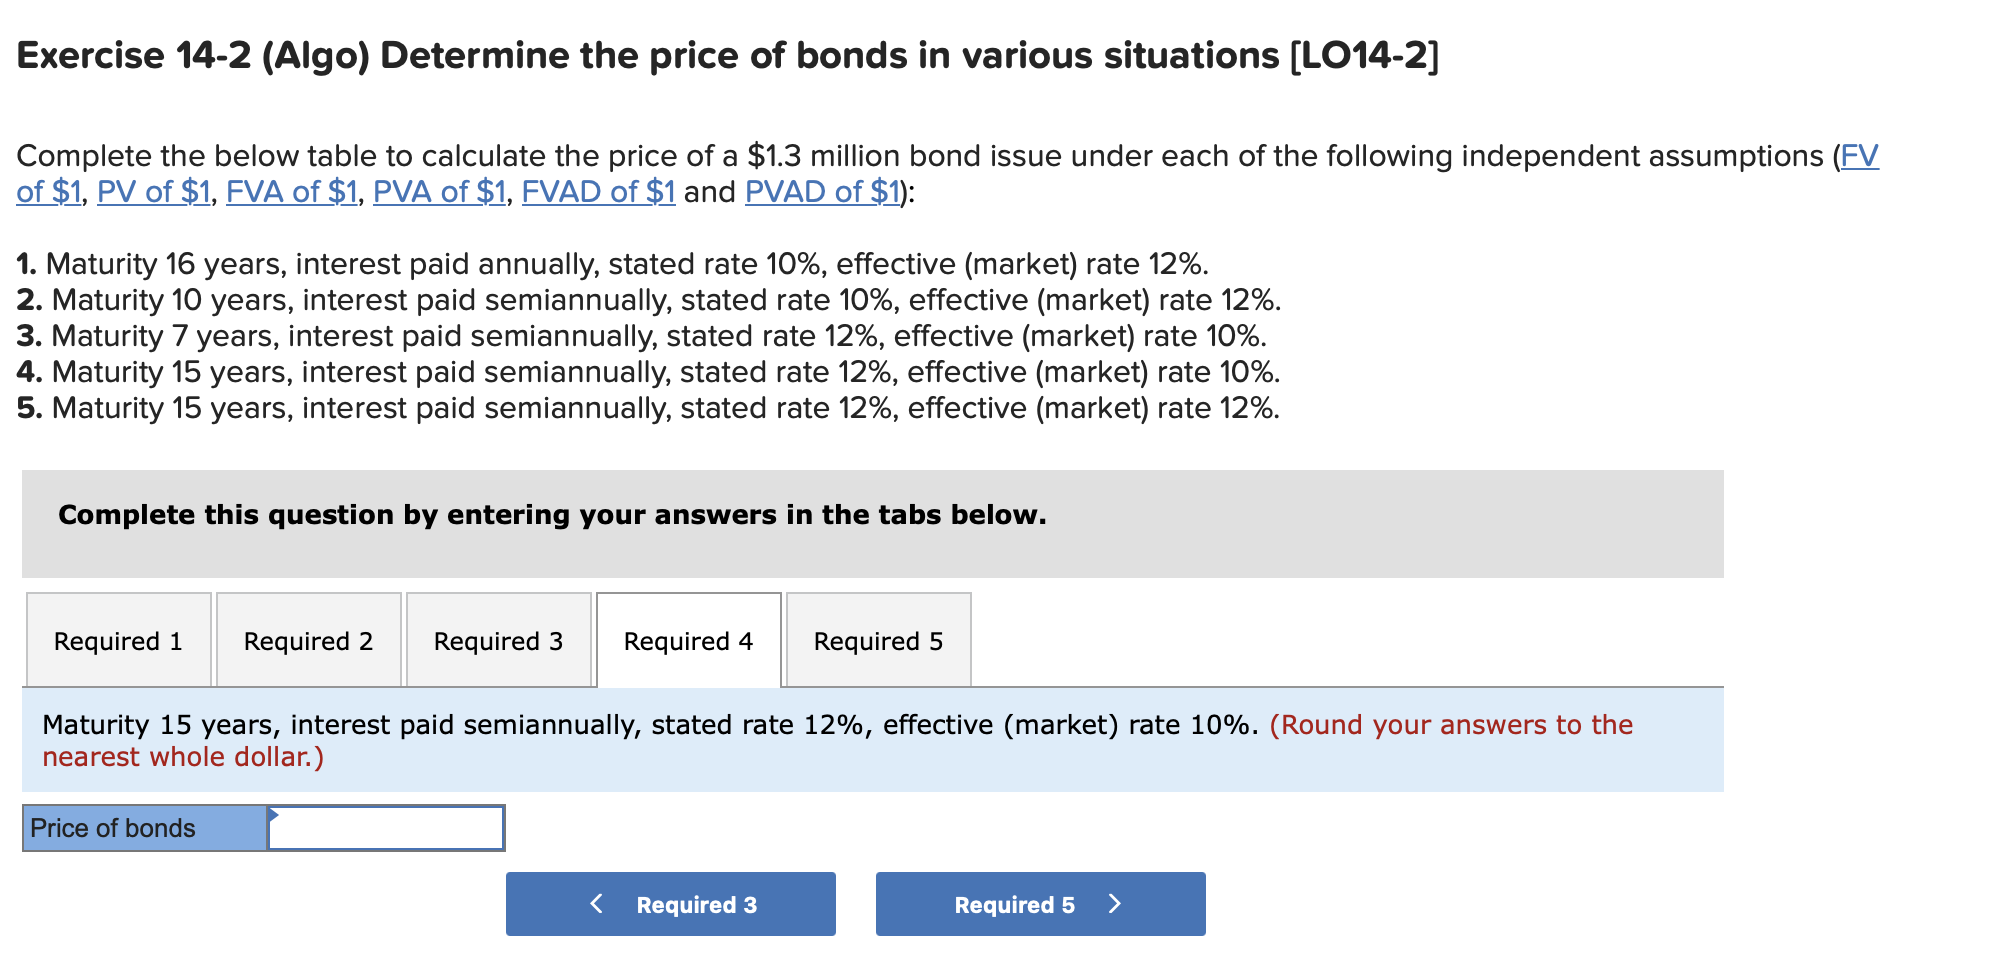Open the PVA of $1 table link
The height and width of the screenshot is (974, 2002).
(x=437, y=192)
